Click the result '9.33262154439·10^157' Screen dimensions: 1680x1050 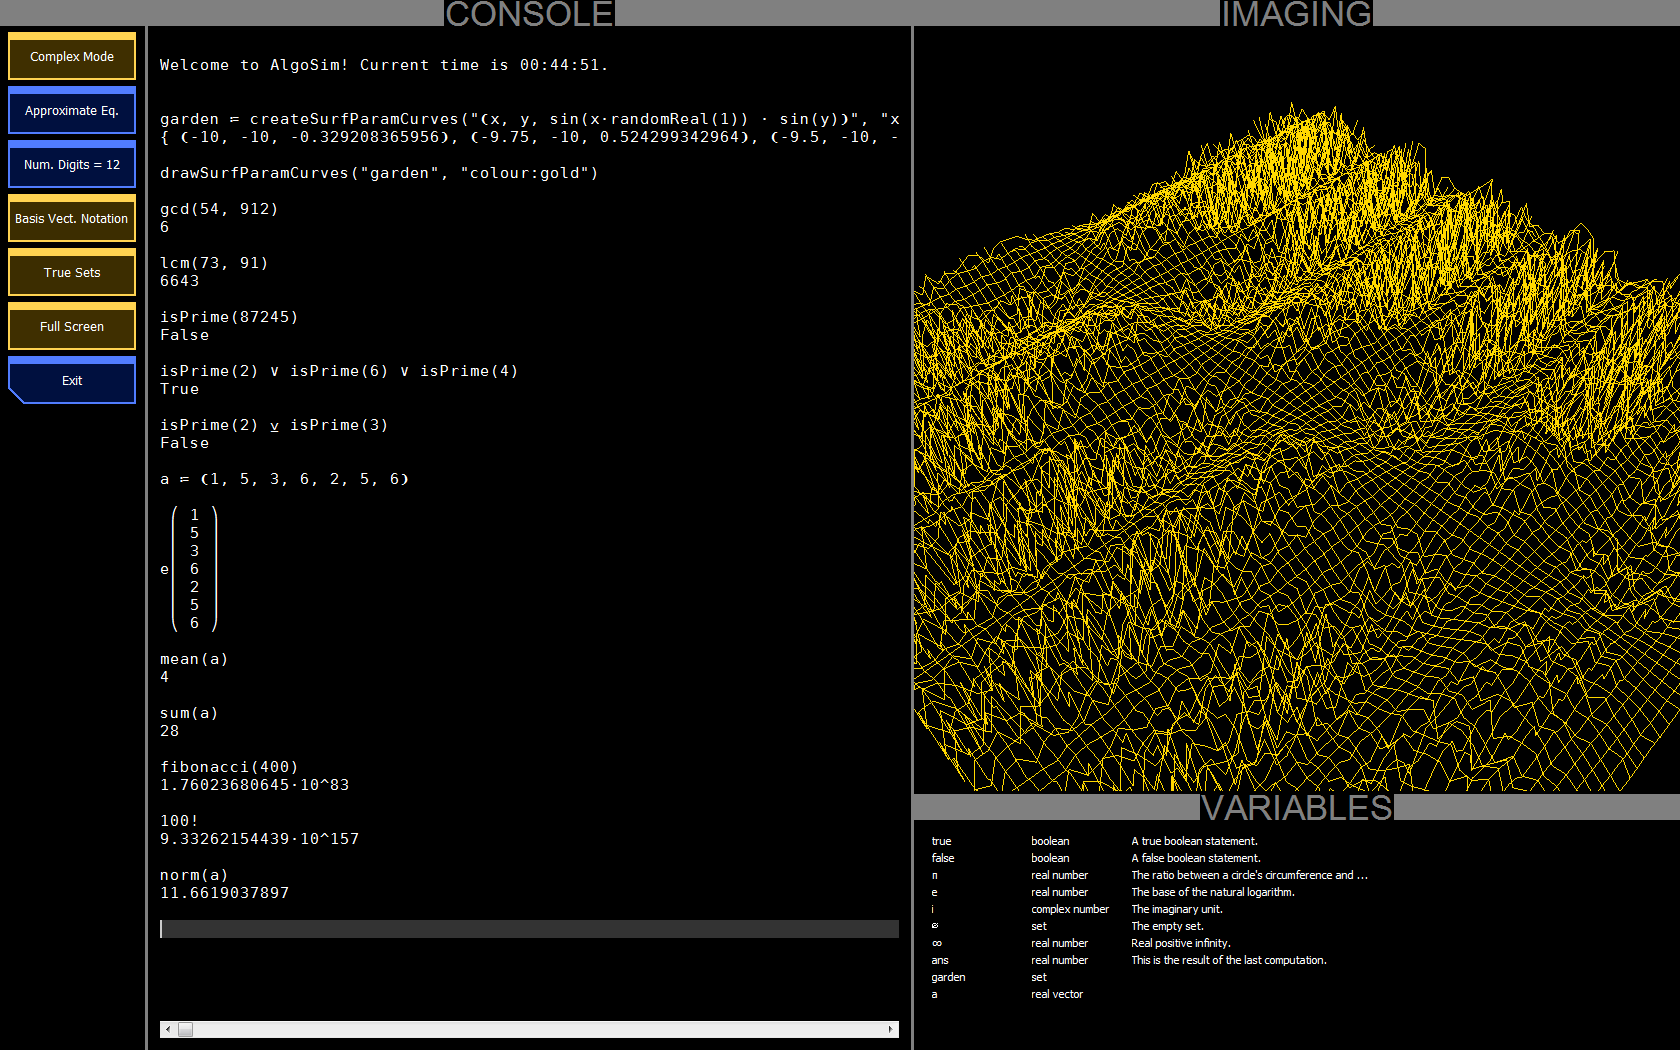pos(260,839)
